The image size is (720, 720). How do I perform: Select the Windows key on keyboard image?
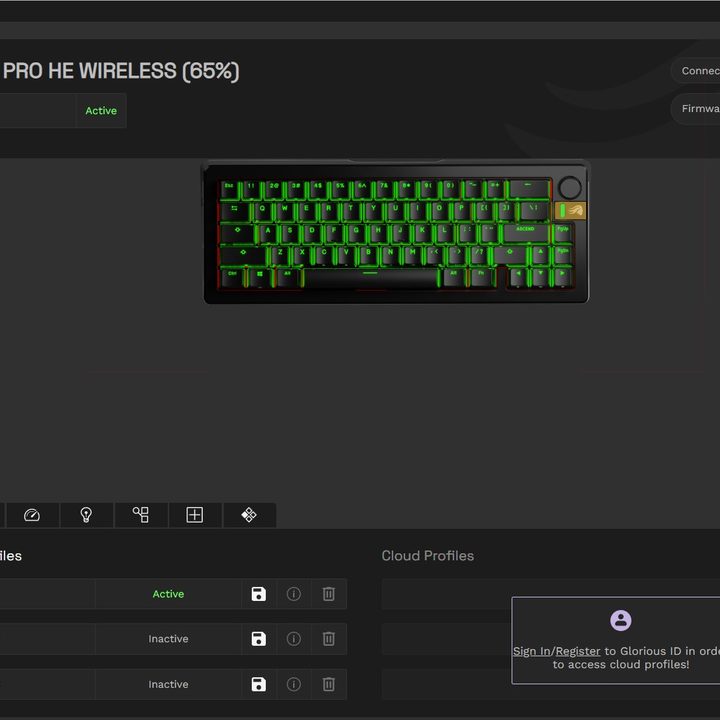point(260,276)
